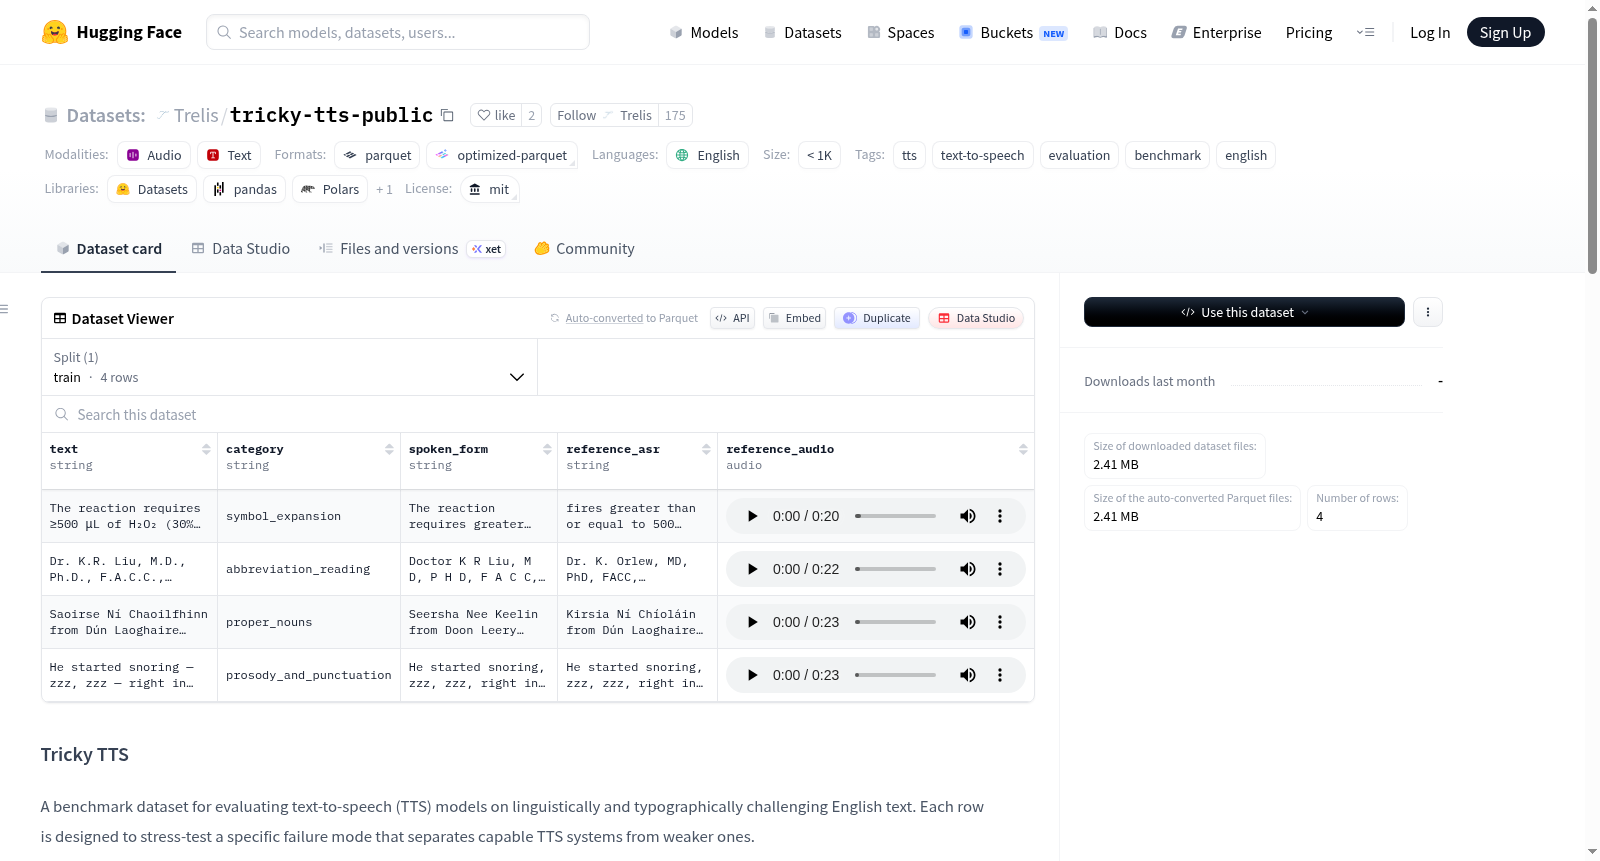Mute audio in the symbol_expansion row
This screenshot has height=861, width=1600.
[968, 516]
